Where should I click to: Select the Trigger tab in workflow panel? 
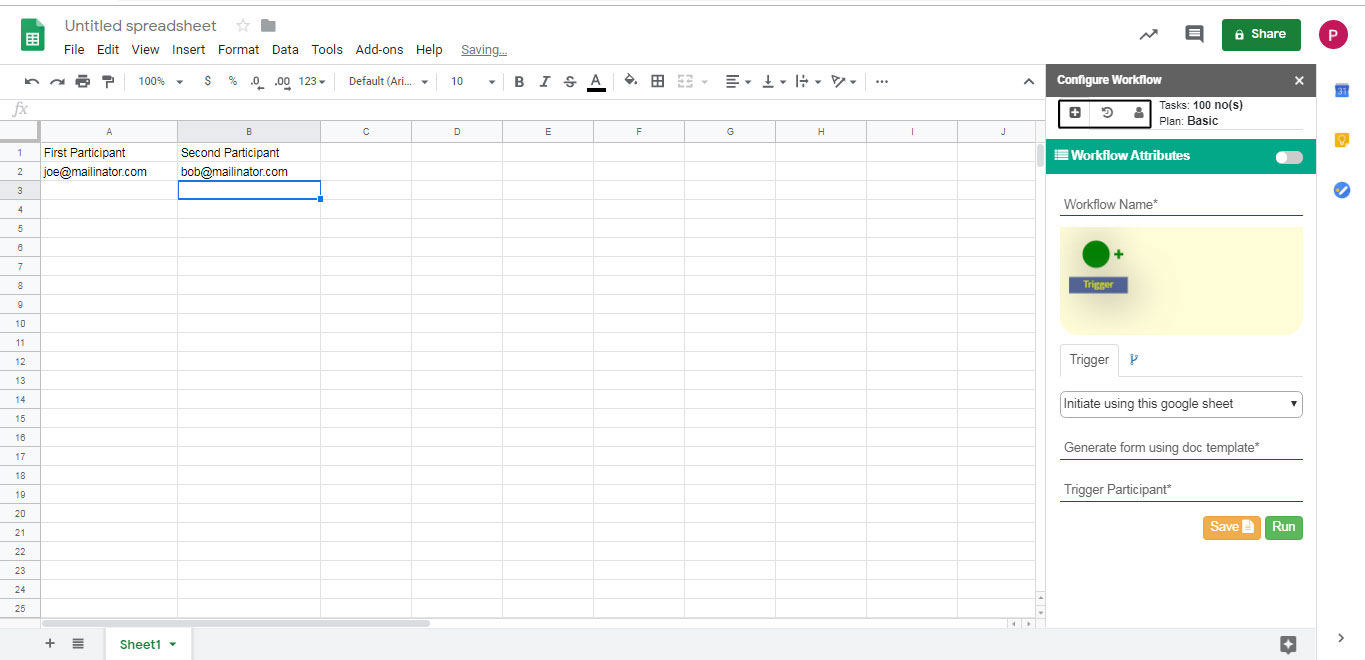point(1089,360)
